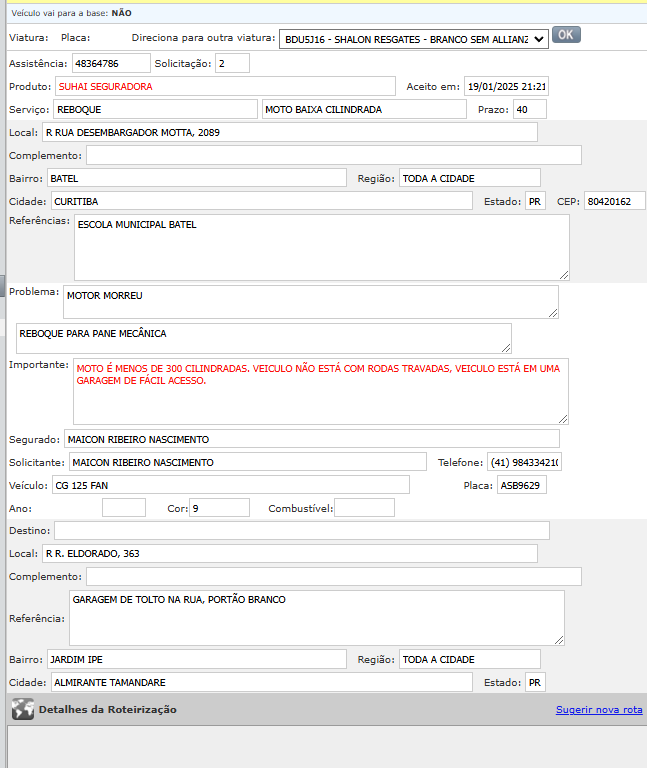Click the Veículo field CG 125 FAN

click(x=230, y=485)
